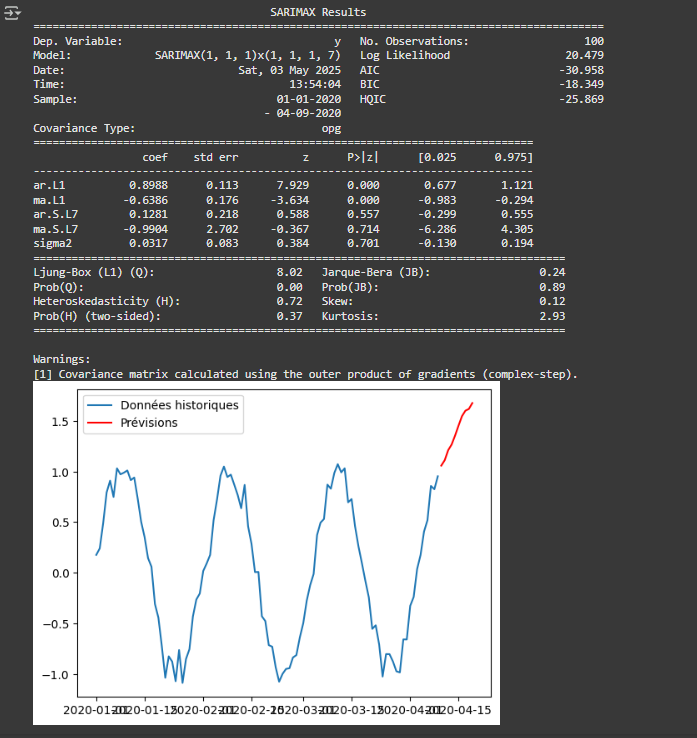Viewport: 697px width, 738px height.
Task: Click the Prob(JB) value 0.89
Action: tap(552, 288)
